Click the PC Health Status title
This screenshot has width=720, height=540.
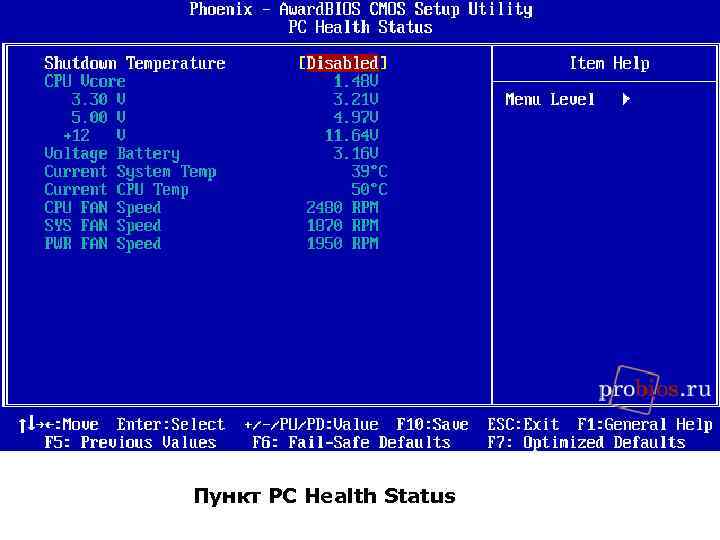coord(360,27)
